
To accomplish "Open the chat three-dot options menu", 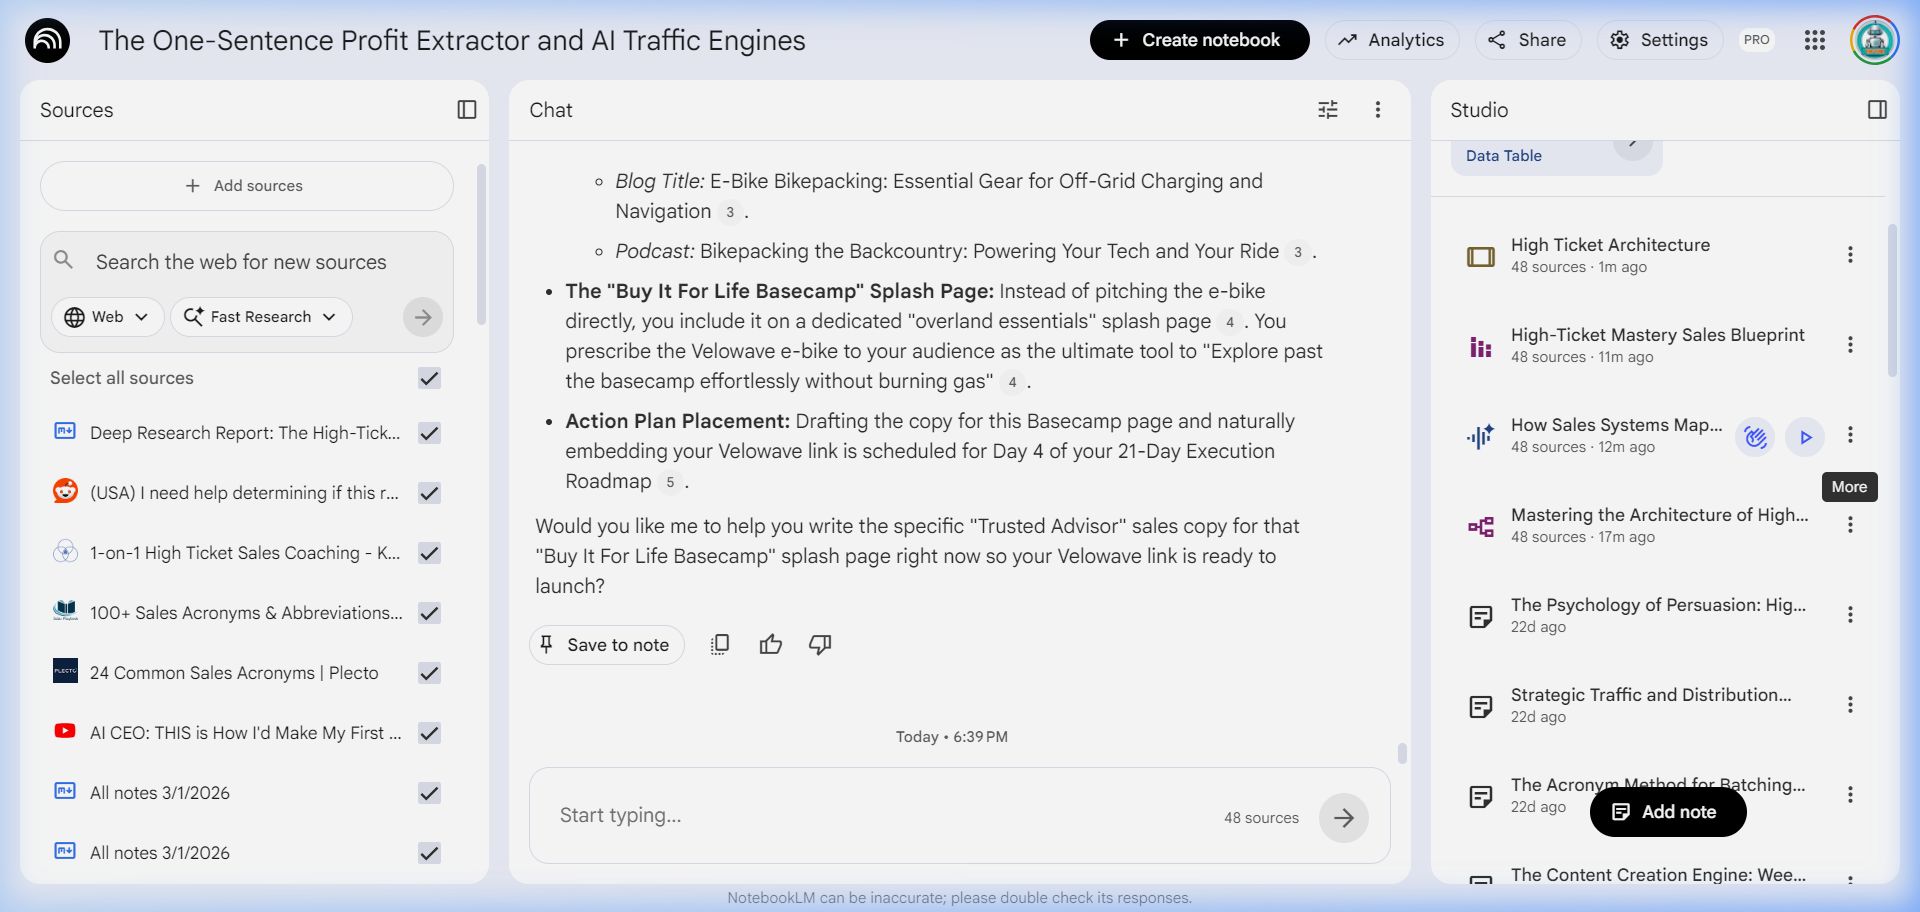I will coord(1377,110).
